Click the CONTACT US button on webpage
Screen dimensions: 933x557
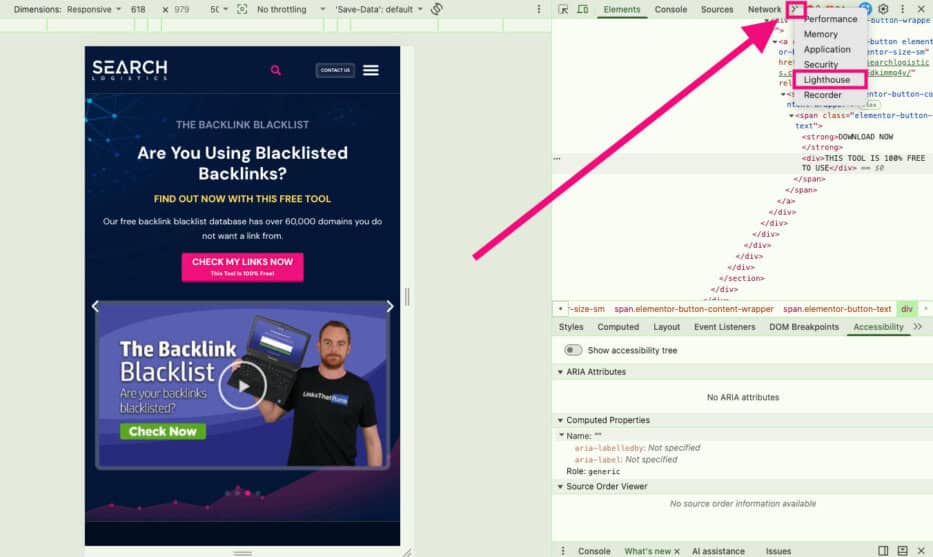coord(335,70)
